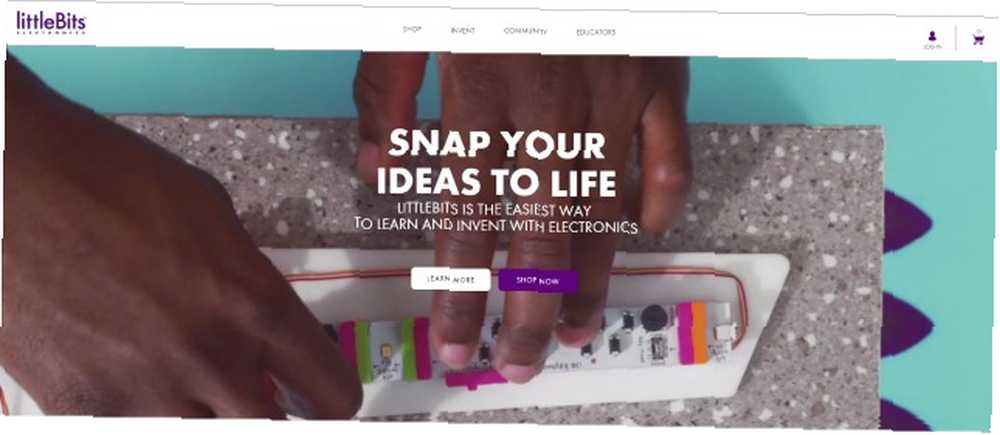Click the SNAP YOUR IDEAS TO LIFE headline
This screenshot has height=435, width=1000.
496,163
